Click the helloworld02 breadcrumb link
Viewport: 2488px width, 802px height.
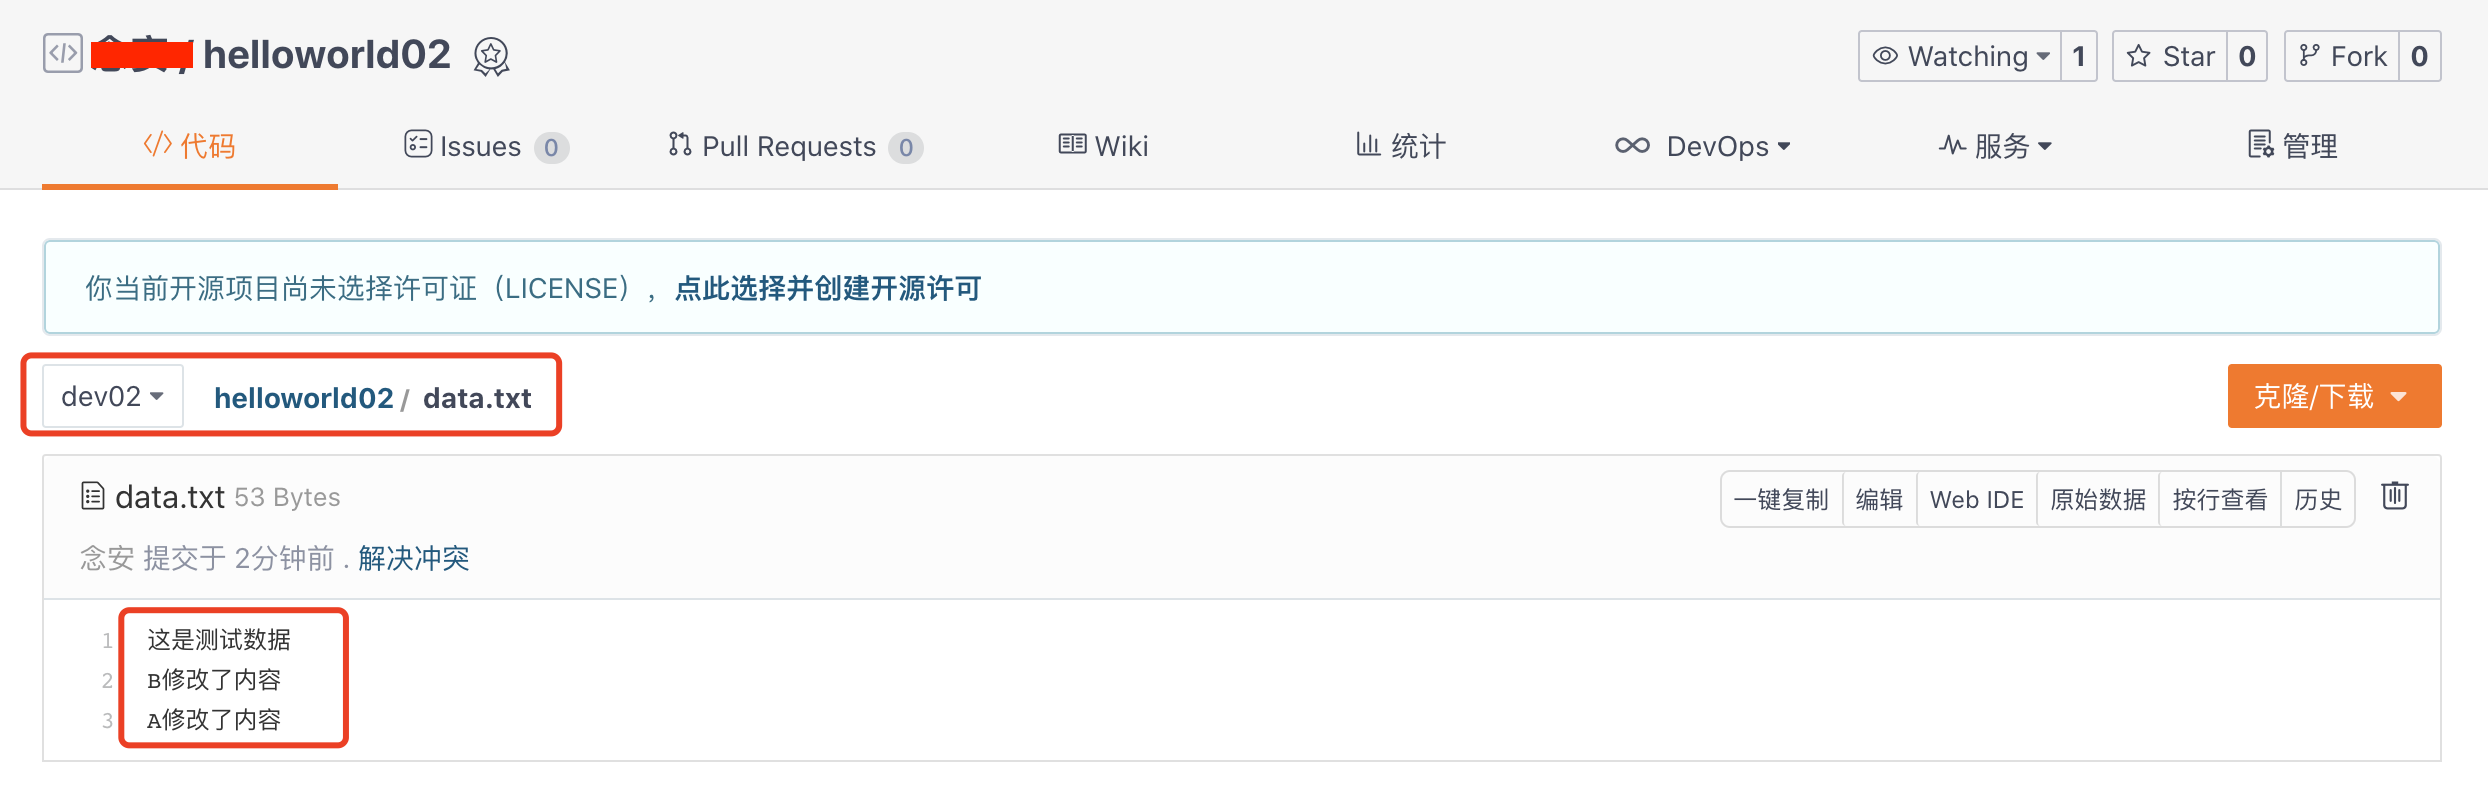pyautogui.click(x=303, y=398)
